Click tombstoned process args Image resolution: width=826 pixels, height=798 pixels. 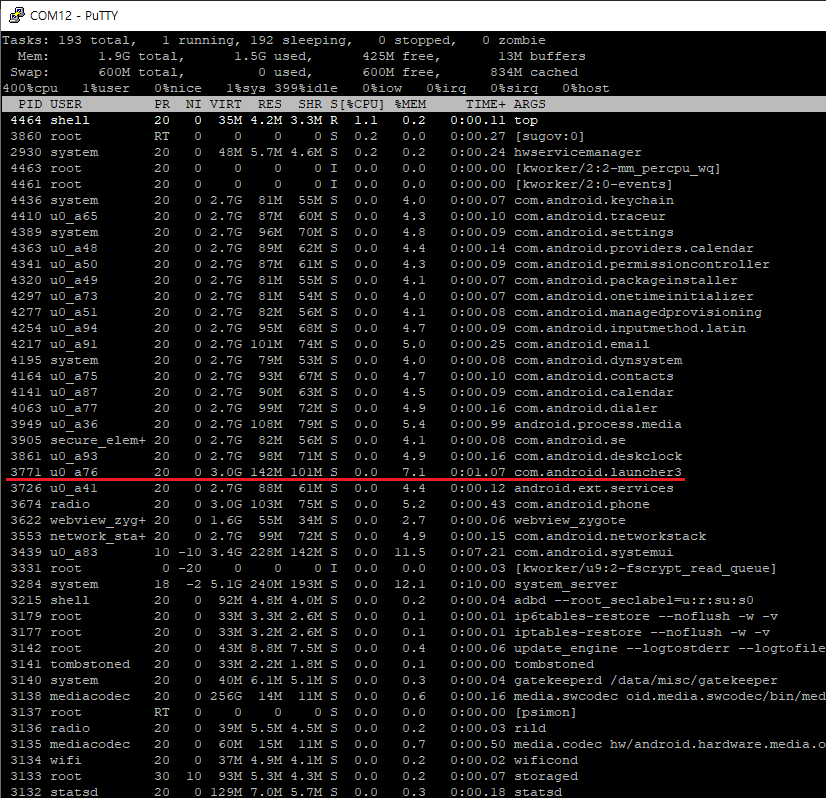[554, 664]
